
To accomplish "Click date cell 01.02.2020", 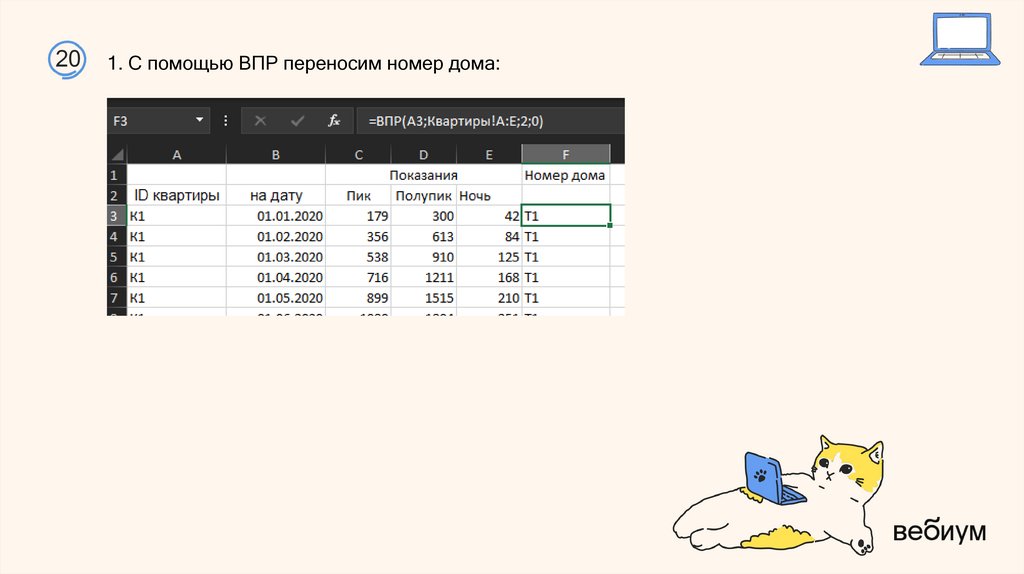I will pos(276,236).
